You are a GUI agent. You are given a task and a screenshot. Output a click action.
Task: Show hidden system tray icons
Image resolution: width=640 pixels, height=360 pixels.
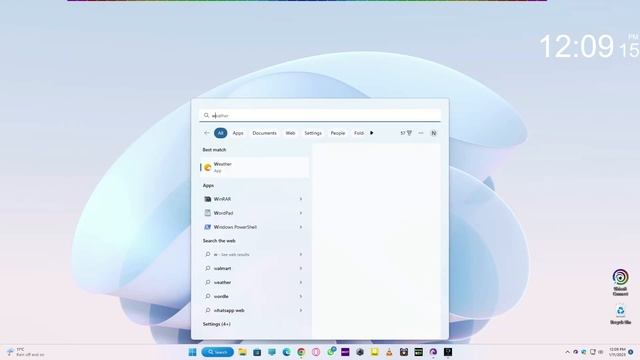567,352
